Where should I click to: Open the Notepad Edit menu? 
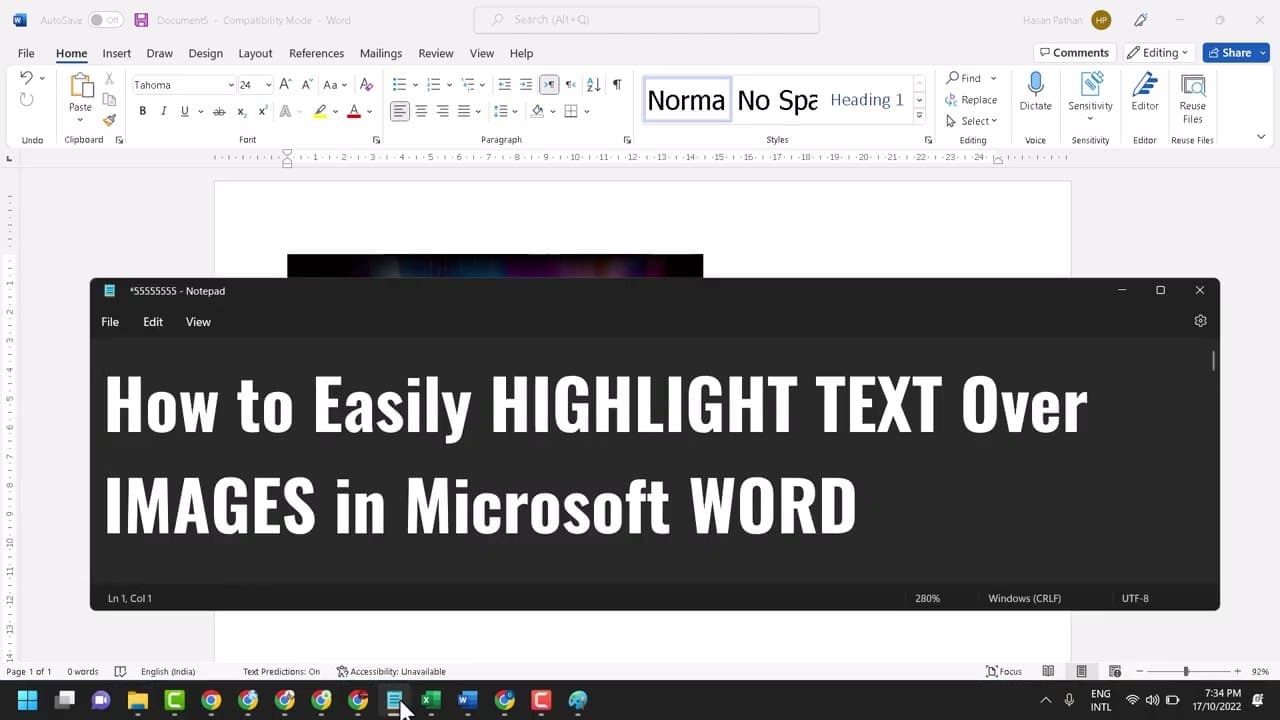153,322
